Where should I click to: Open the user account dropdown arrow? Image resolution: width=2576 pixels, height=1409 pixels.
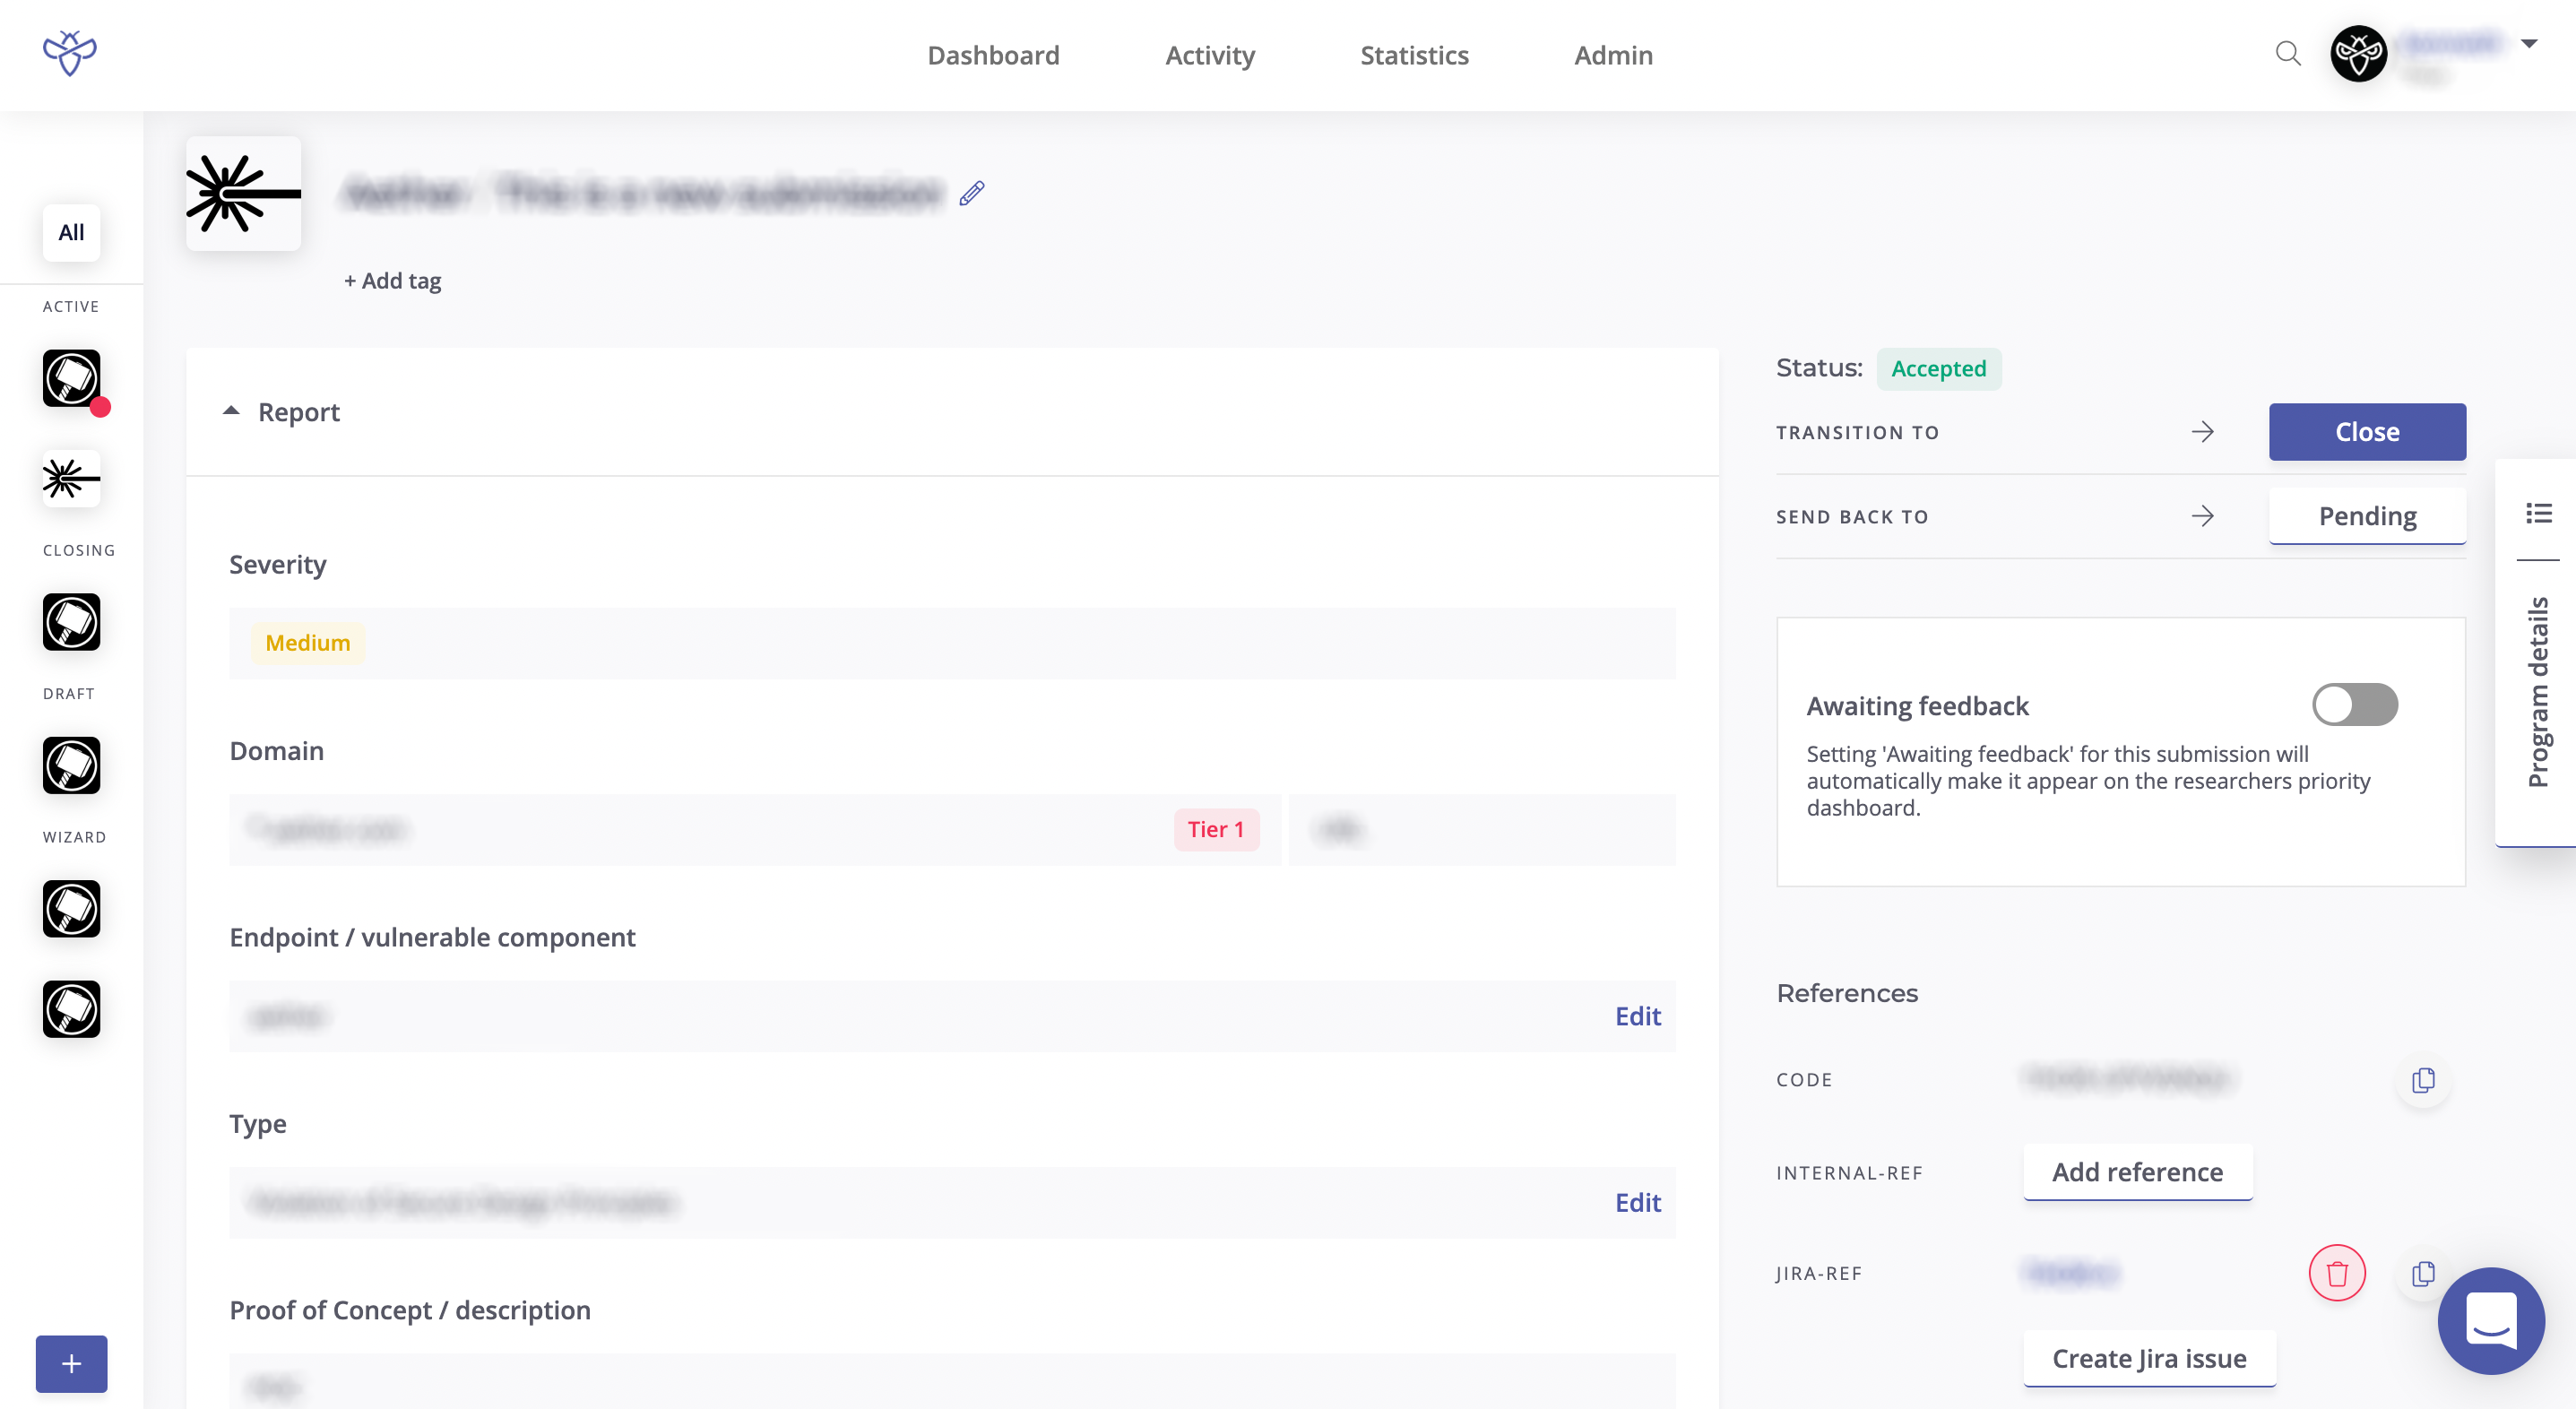coord(2529,44)
